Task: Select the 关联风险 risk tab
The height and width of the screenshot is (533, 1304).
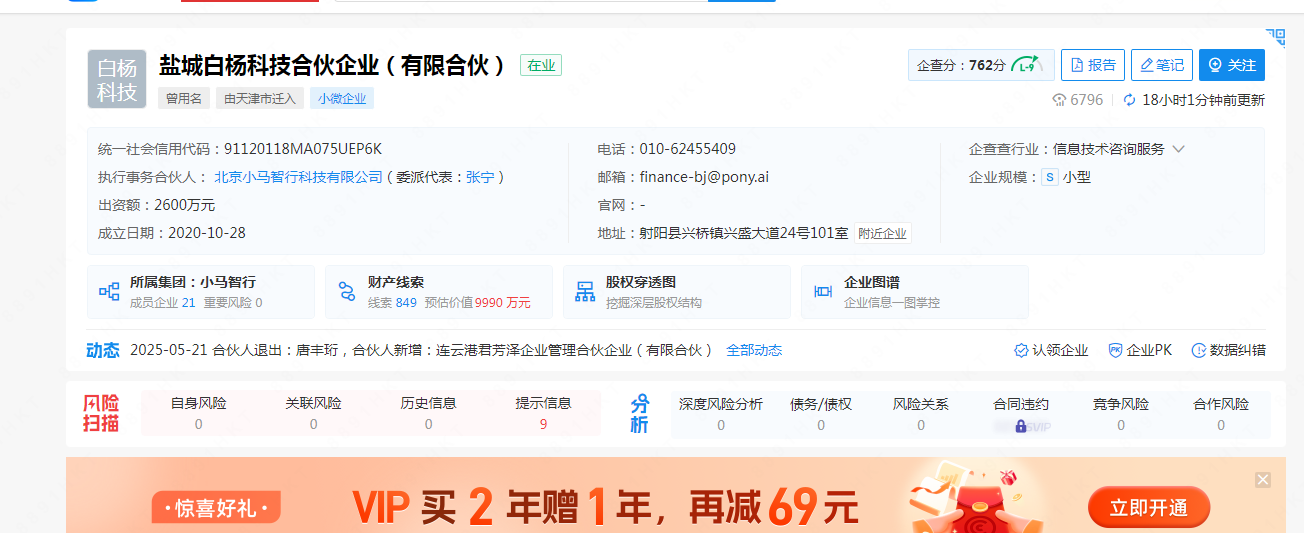Action: pyautogui.click(x=313, y=413)
